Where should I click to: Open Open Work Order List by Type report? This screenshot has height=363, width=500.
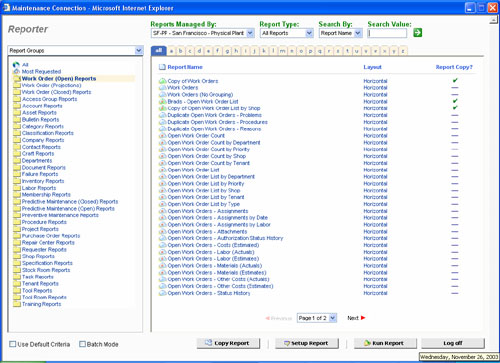pos(203,204)
